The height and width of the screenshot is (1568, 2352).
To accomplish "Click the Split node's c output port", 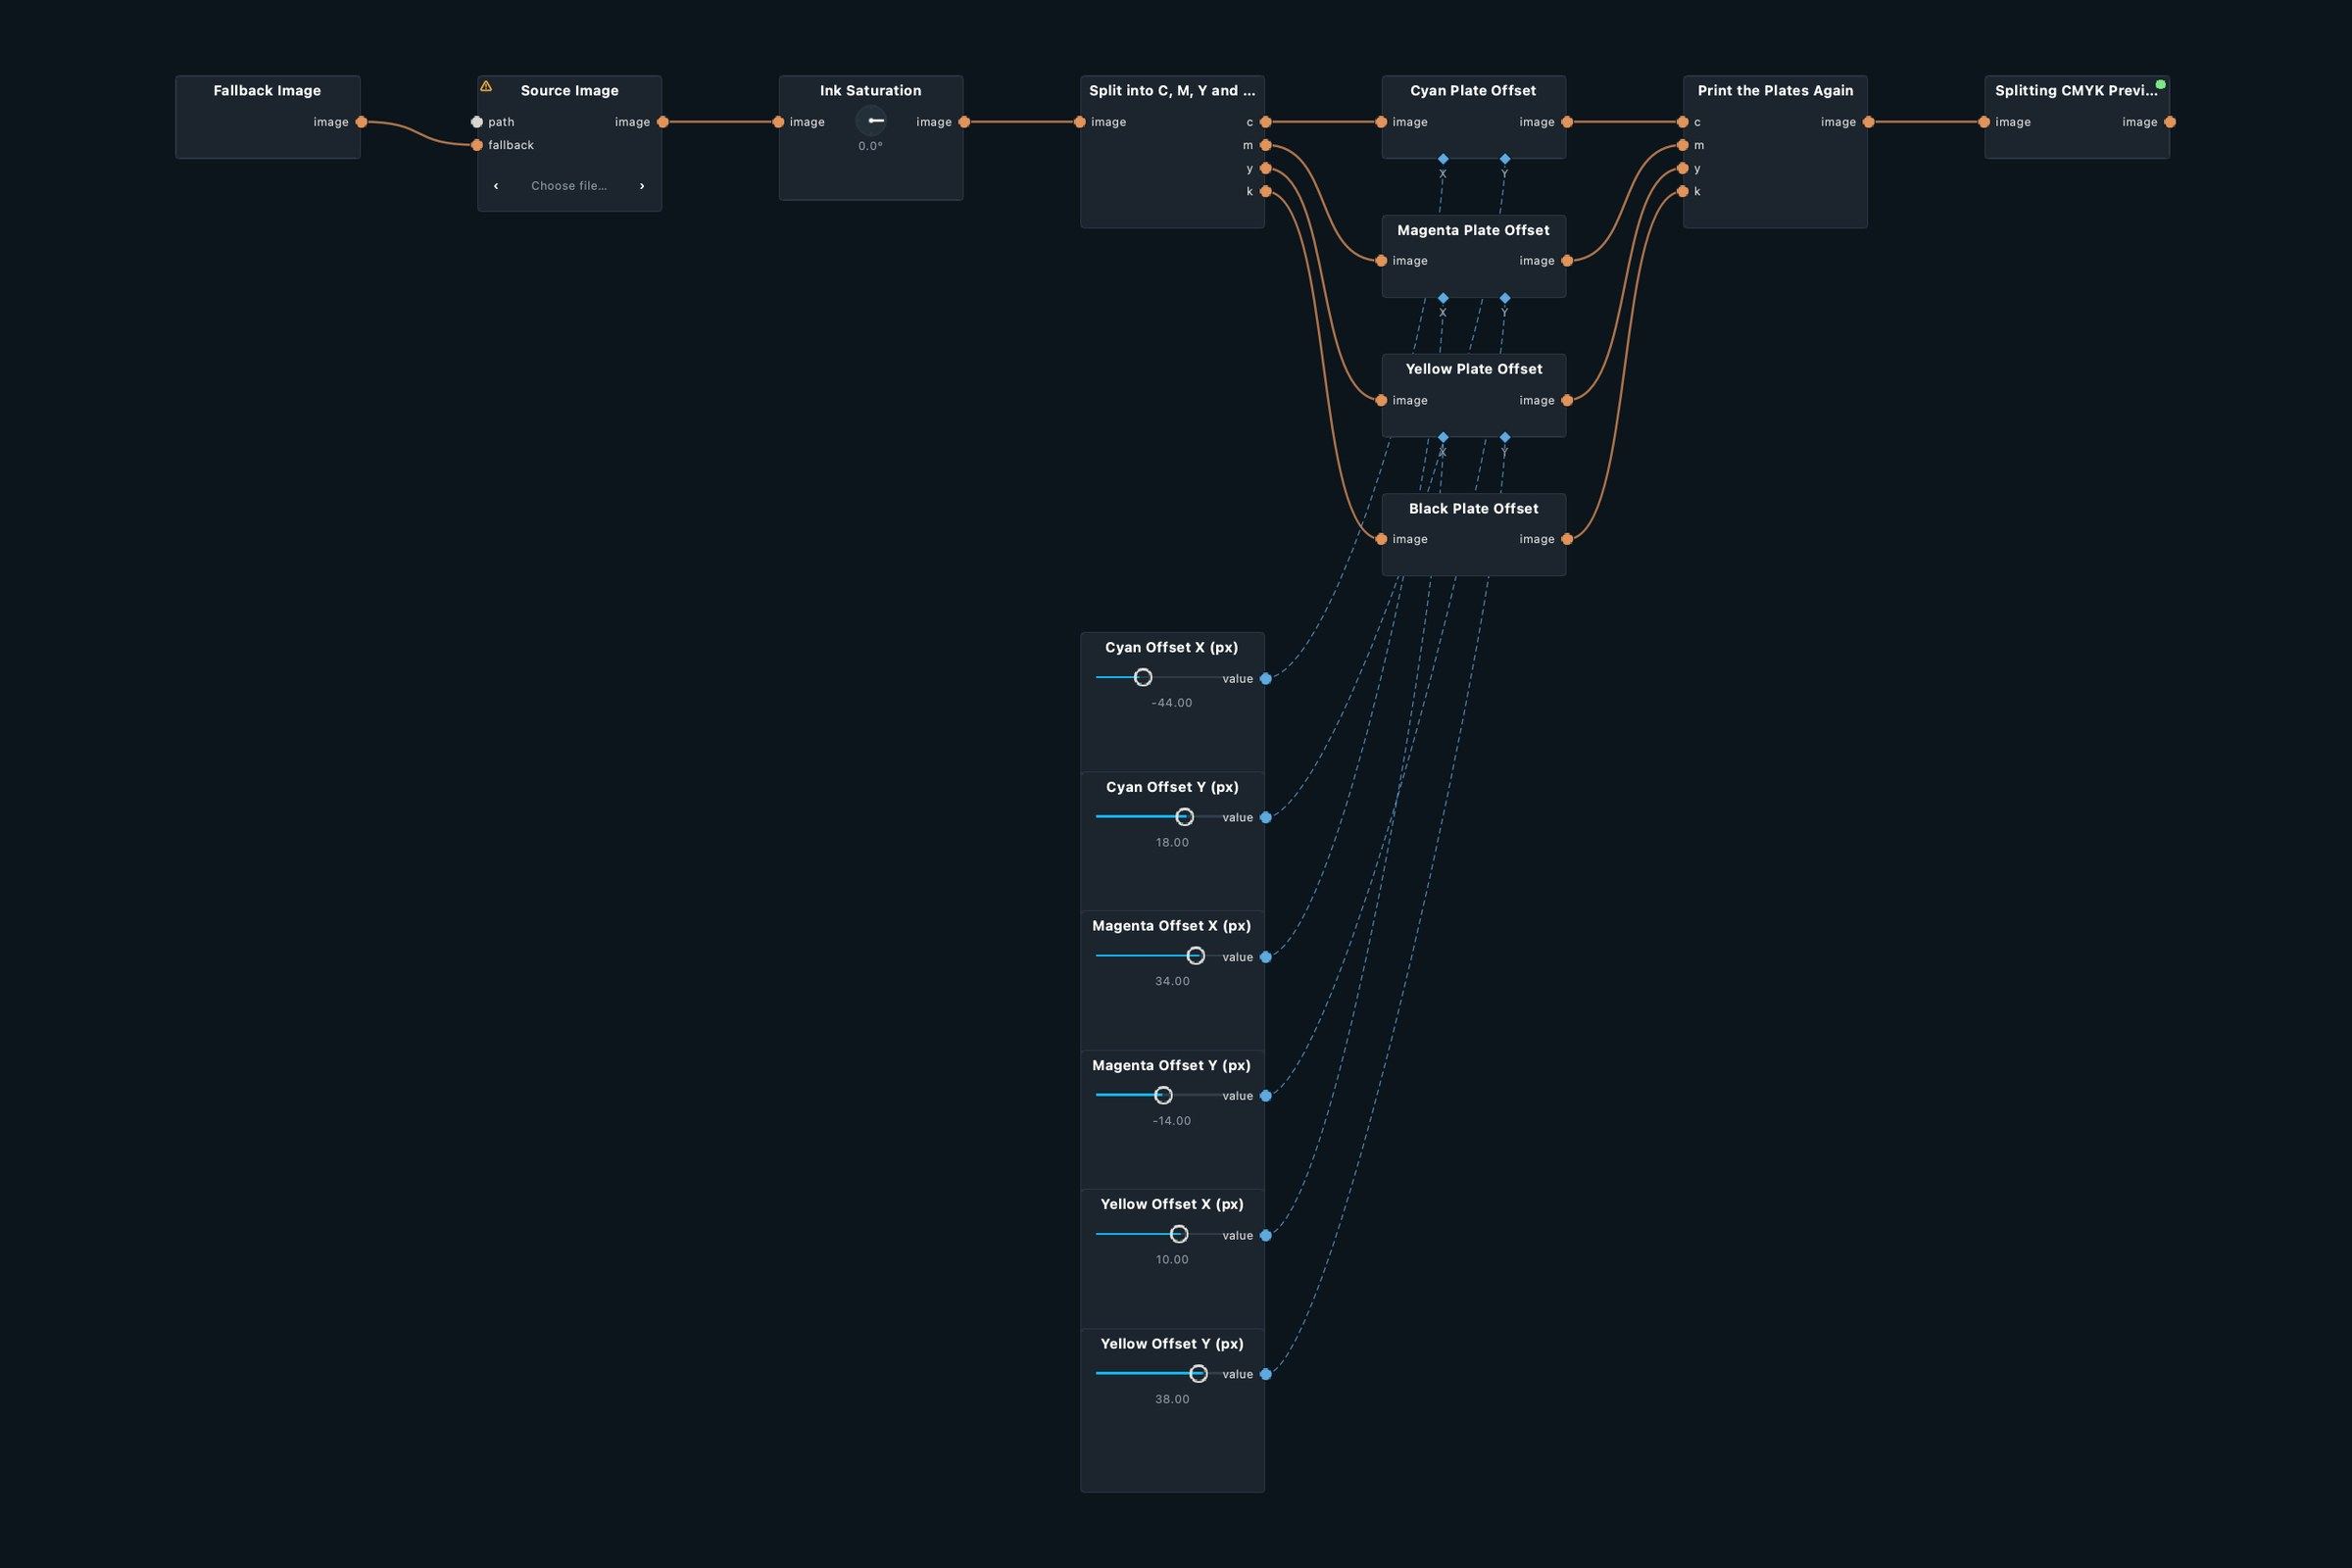I will click(x=1266, y=122).
